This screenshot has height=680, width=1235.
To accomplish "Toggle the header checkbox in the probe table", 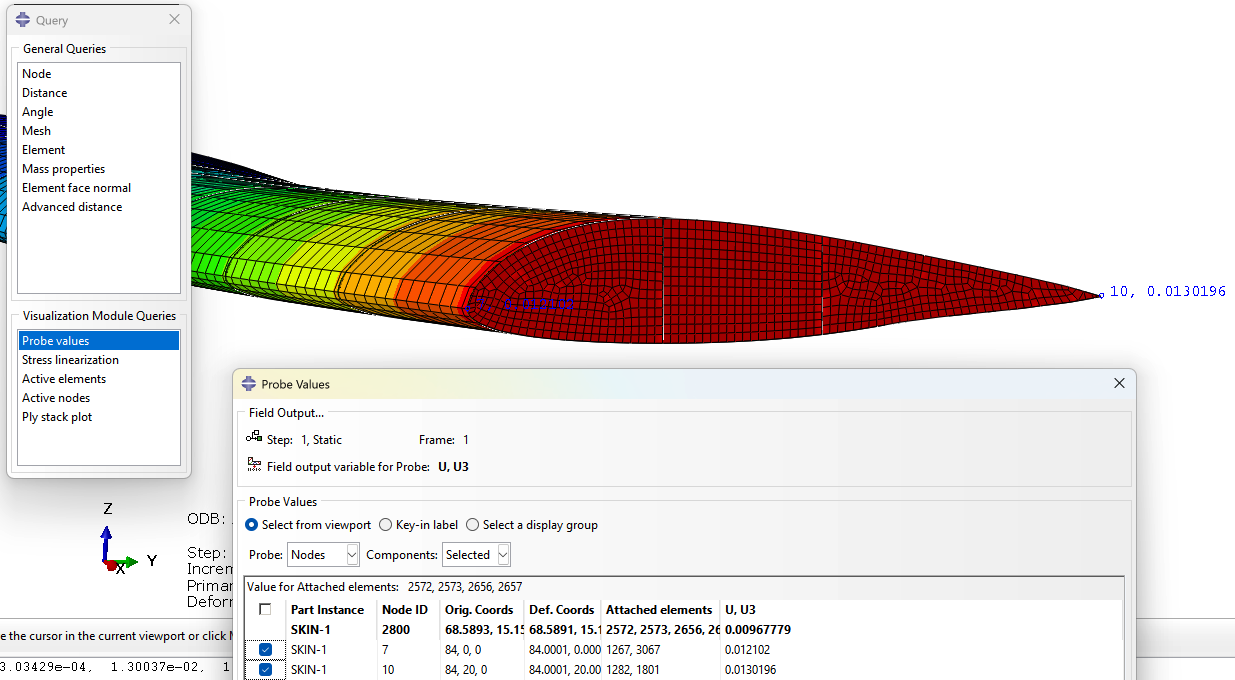I will (x=265, y=610).
